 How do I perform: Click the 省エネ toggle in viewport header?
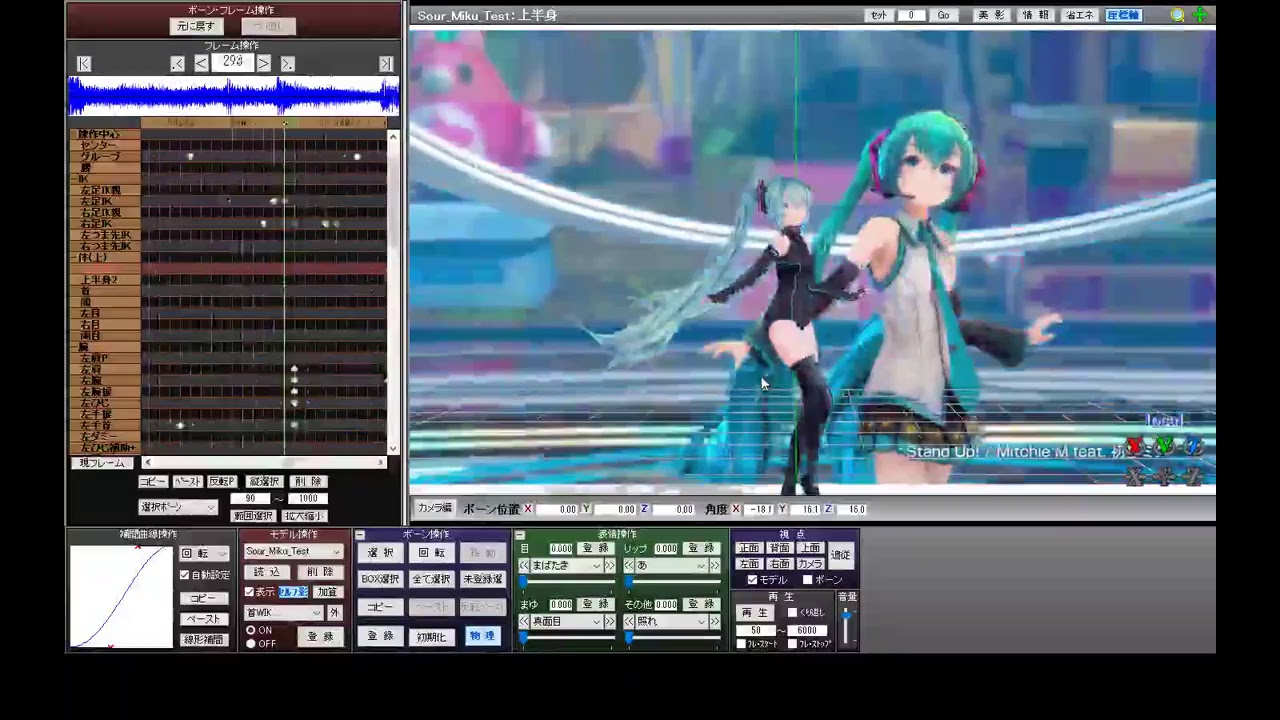pyautogui.click(x=1079, y=15)
